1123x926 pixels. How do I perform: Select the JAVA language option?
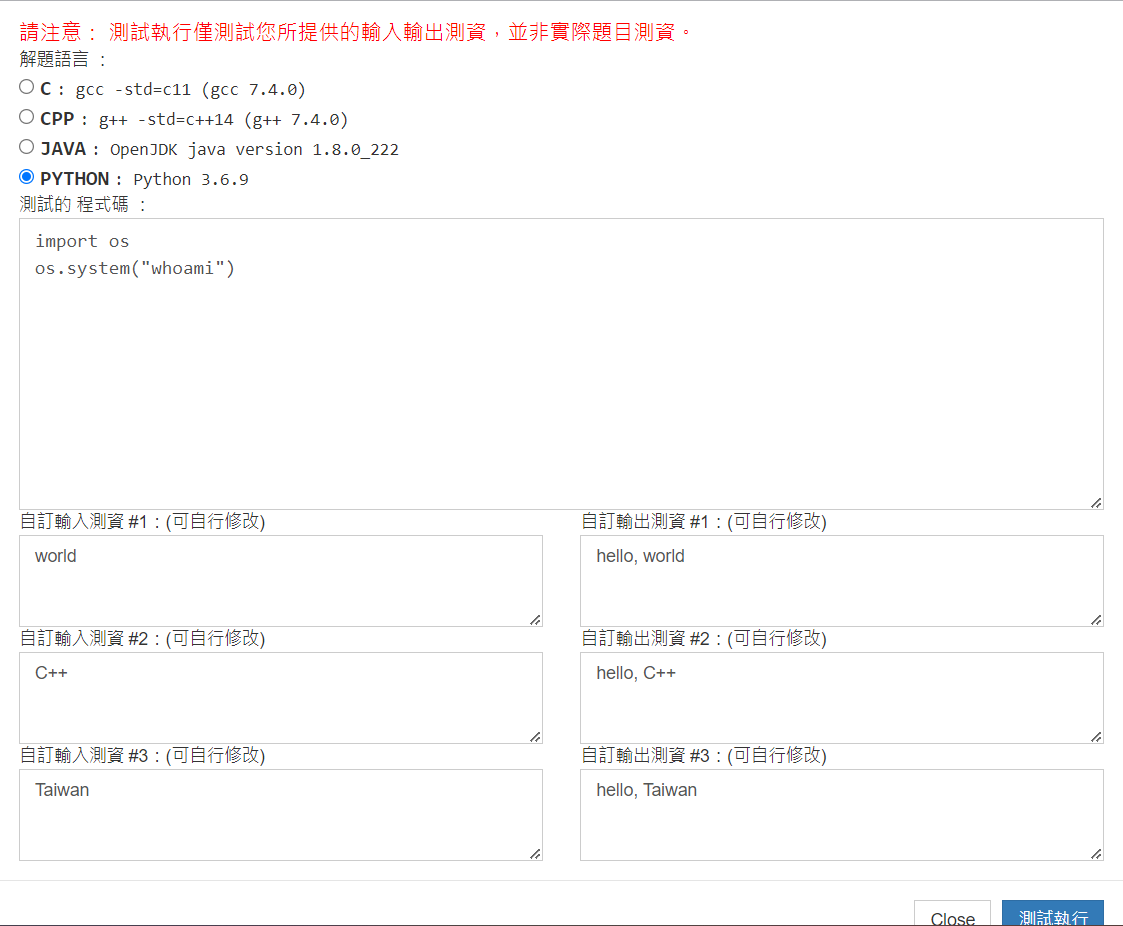click(26, 146)
